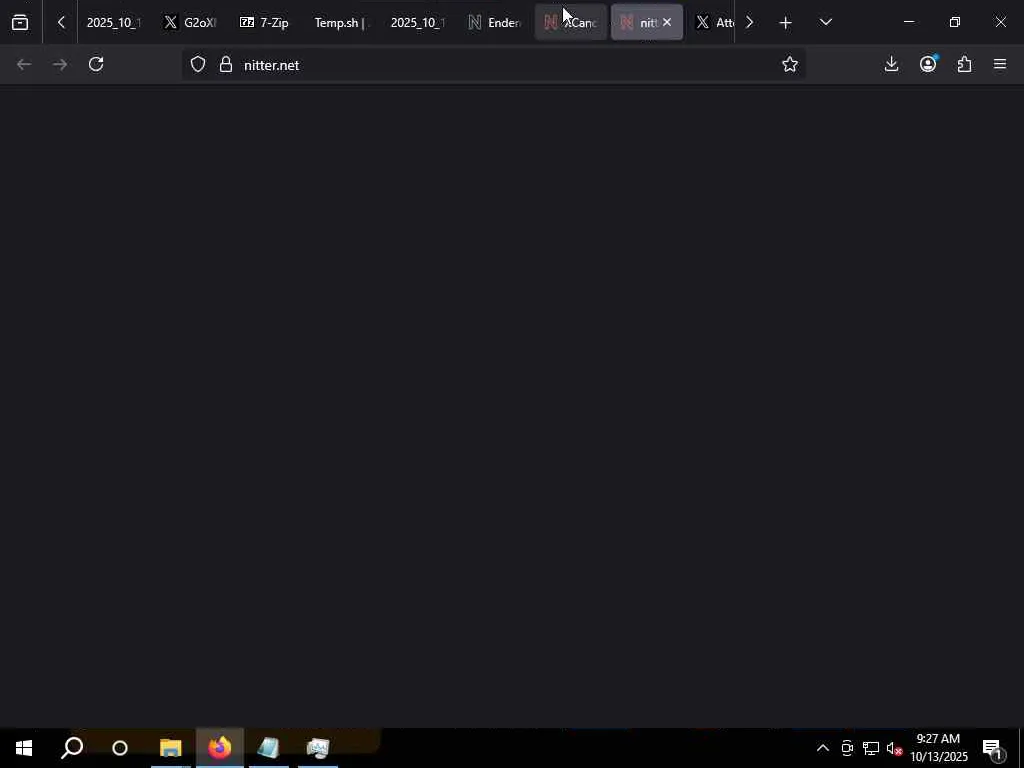Viewport: 1024px width, 768px height.
Task: Click the back navigation arrow
Action: (x=24, y=65)
